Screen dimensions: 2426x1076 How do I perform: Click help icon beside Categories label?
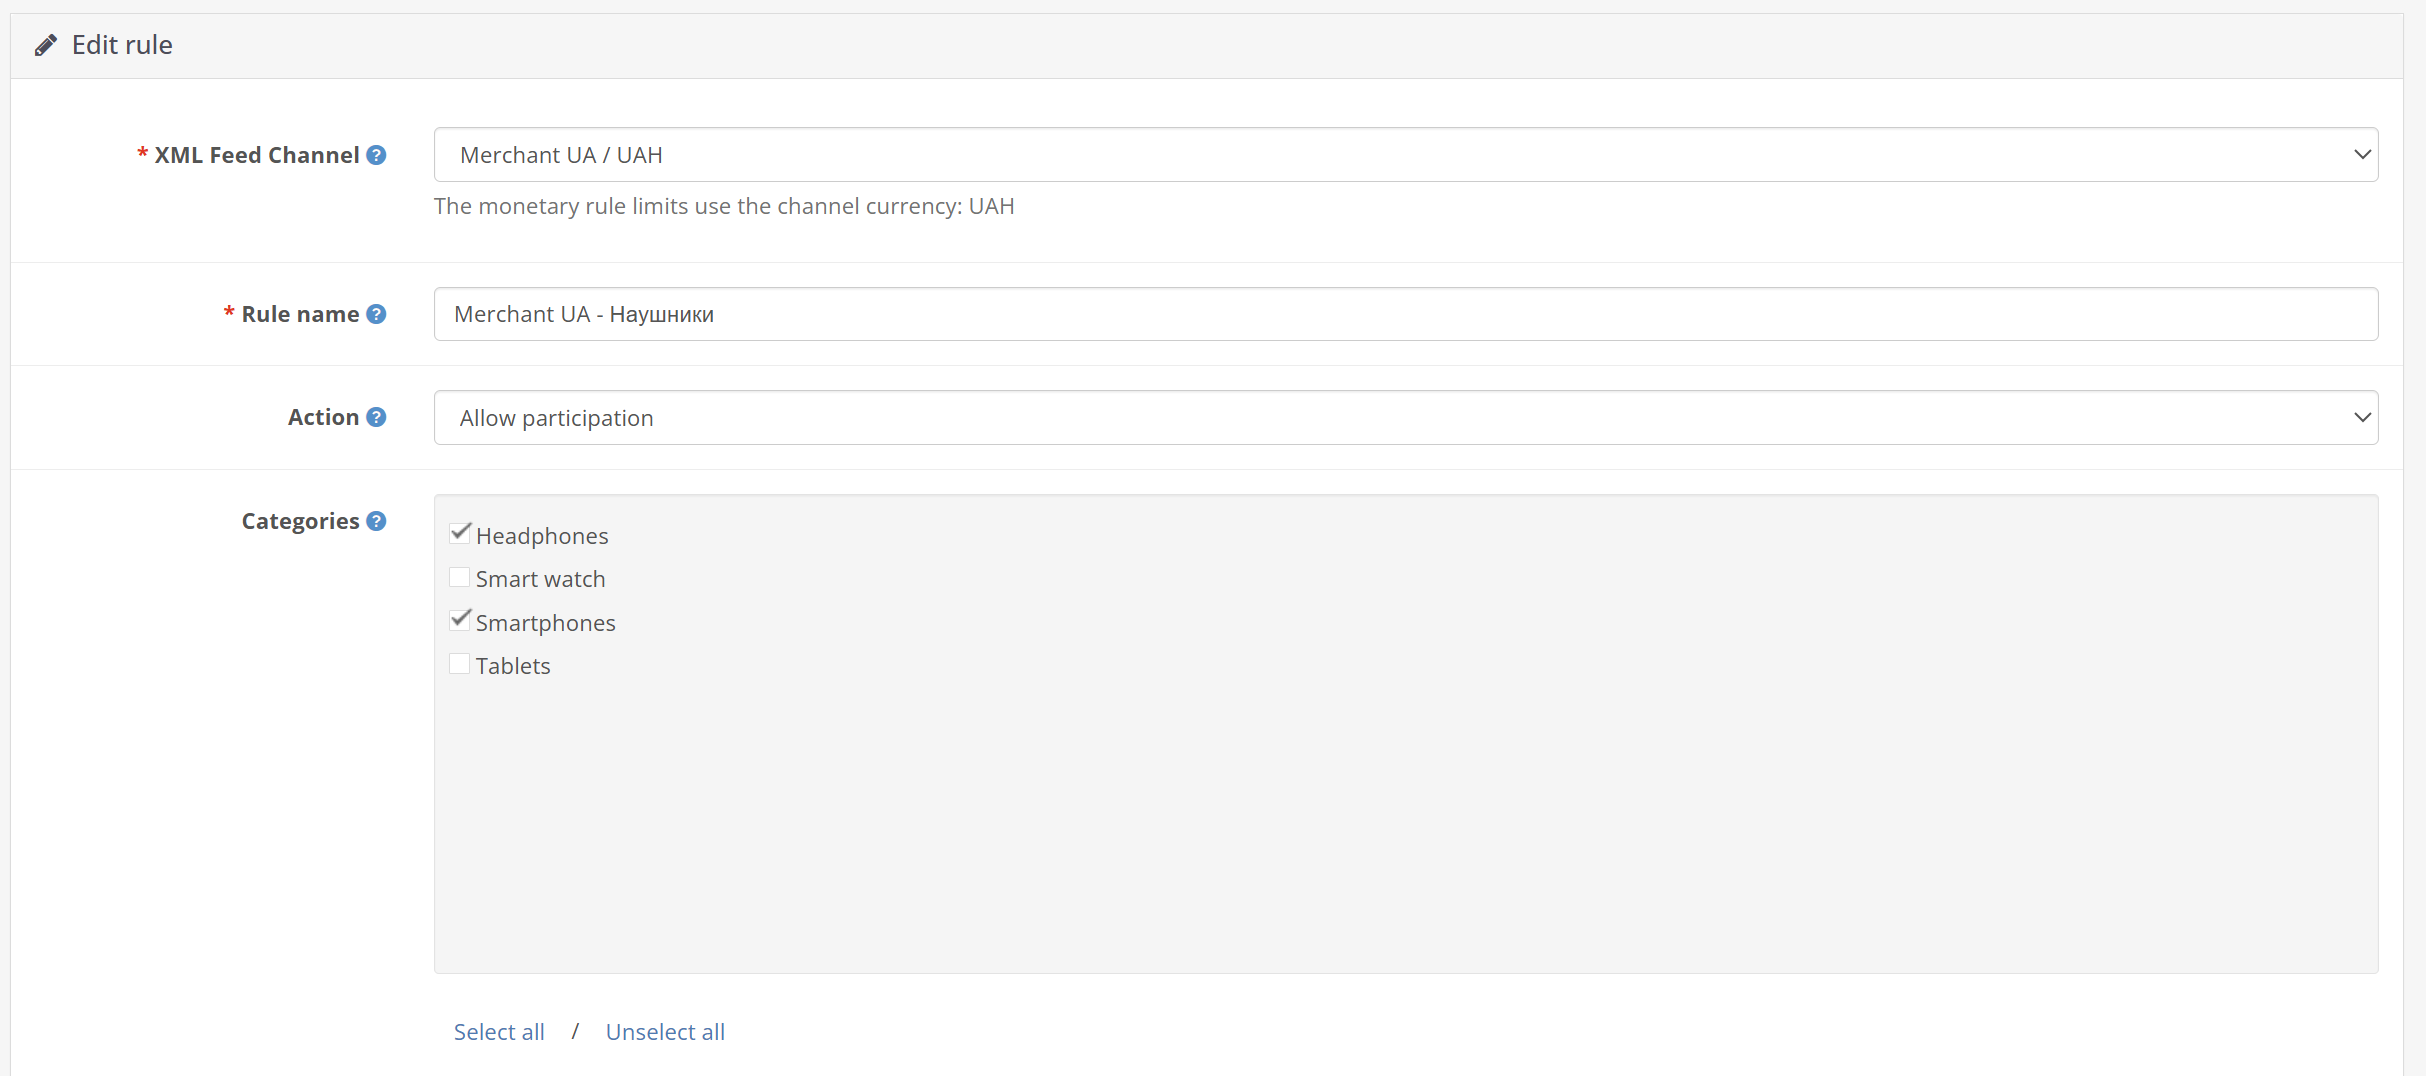376,521
